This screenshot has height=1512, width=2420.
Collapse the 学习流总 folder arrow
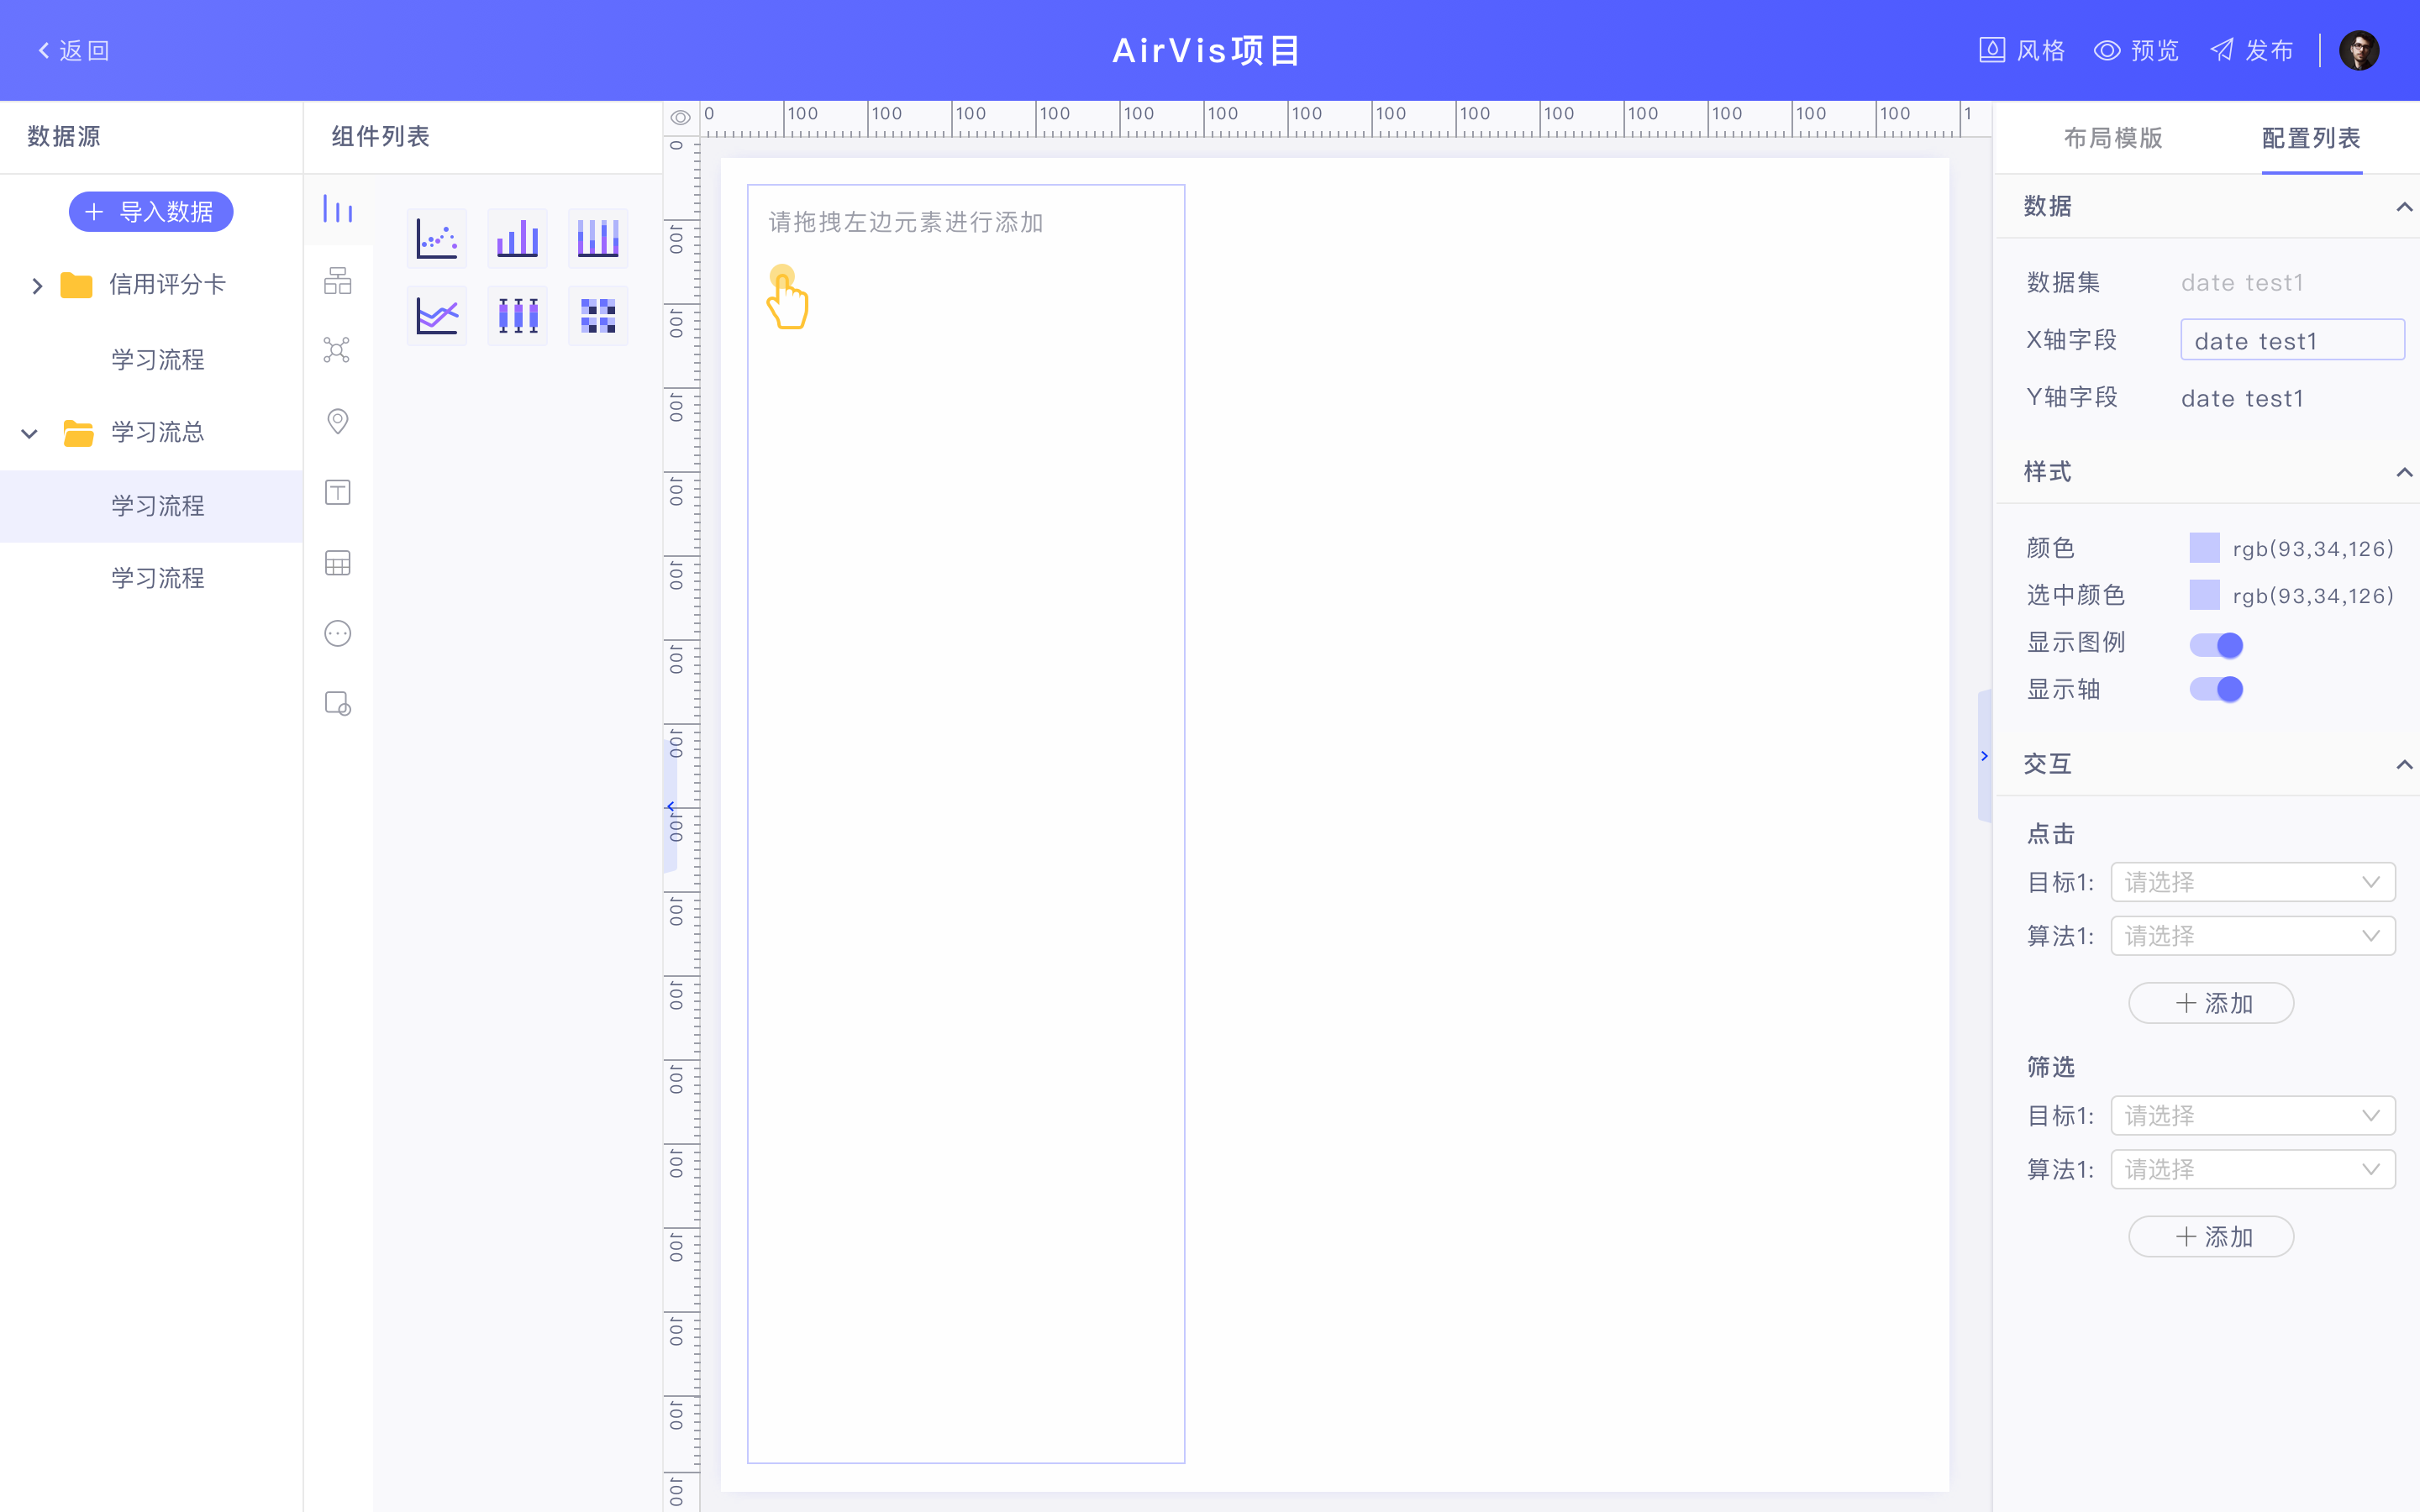coord(29,434)
